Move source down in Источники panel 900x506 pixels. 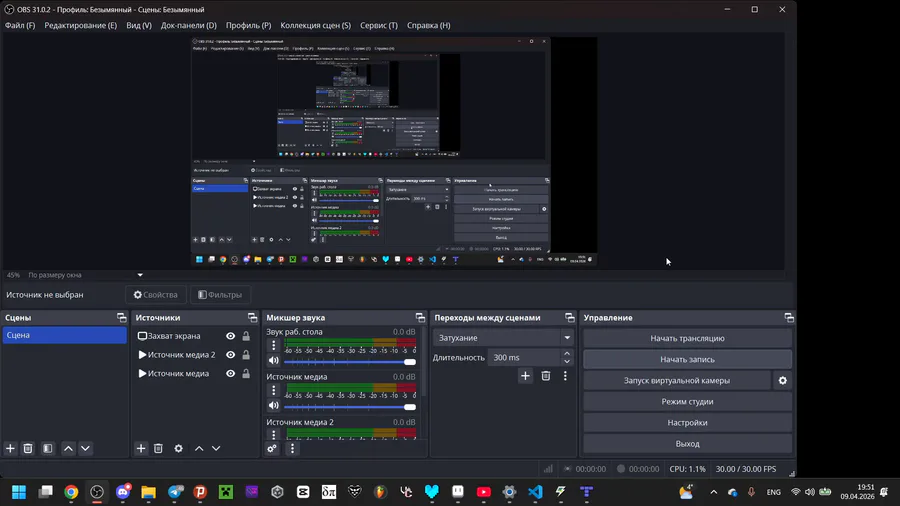click(216, 449)
